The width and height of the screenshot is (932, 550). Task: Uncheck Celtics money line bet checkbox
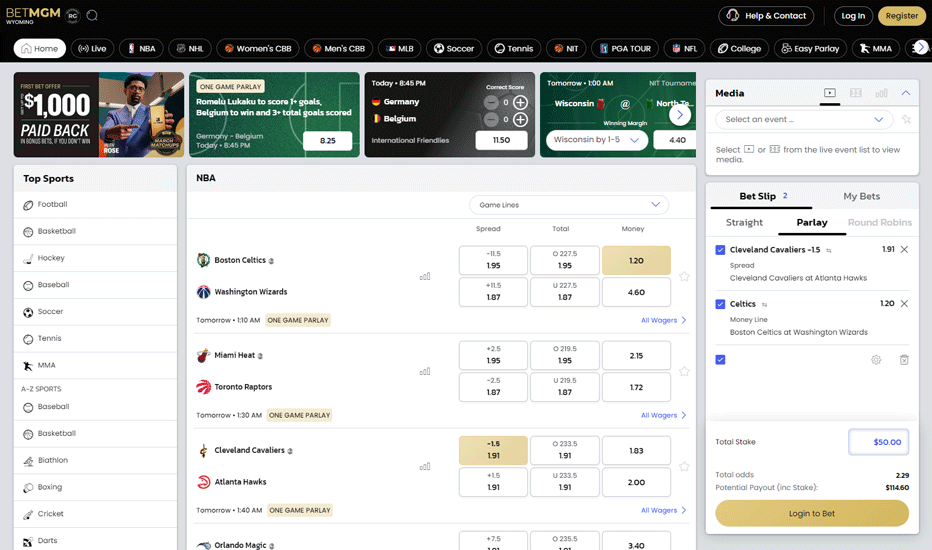(x=720, y=304)
